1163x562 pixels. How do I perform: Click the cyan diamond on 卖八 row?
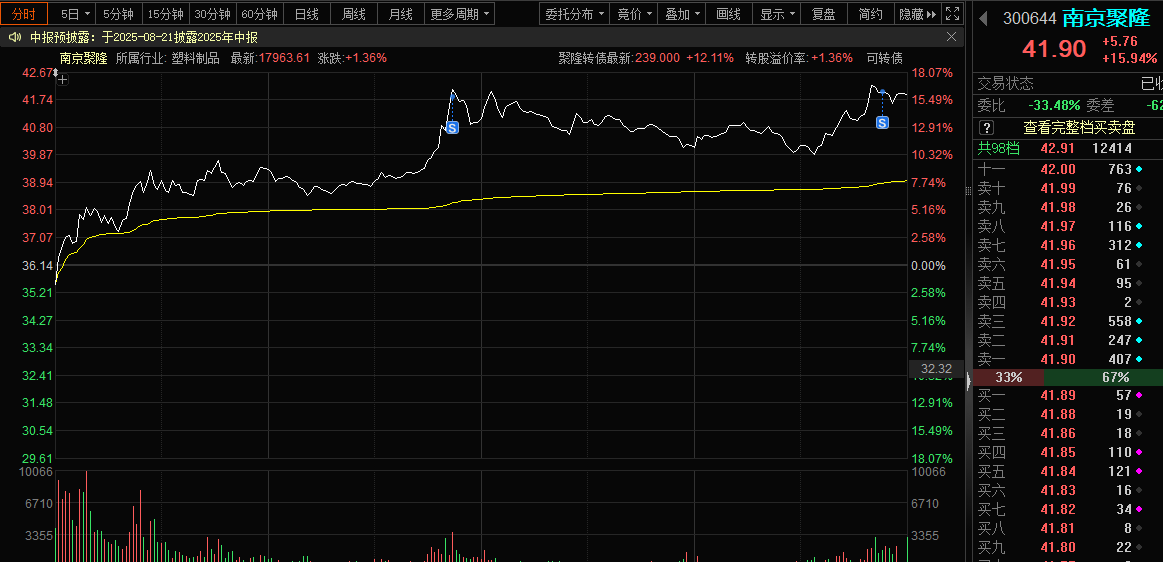(1139, 225)
